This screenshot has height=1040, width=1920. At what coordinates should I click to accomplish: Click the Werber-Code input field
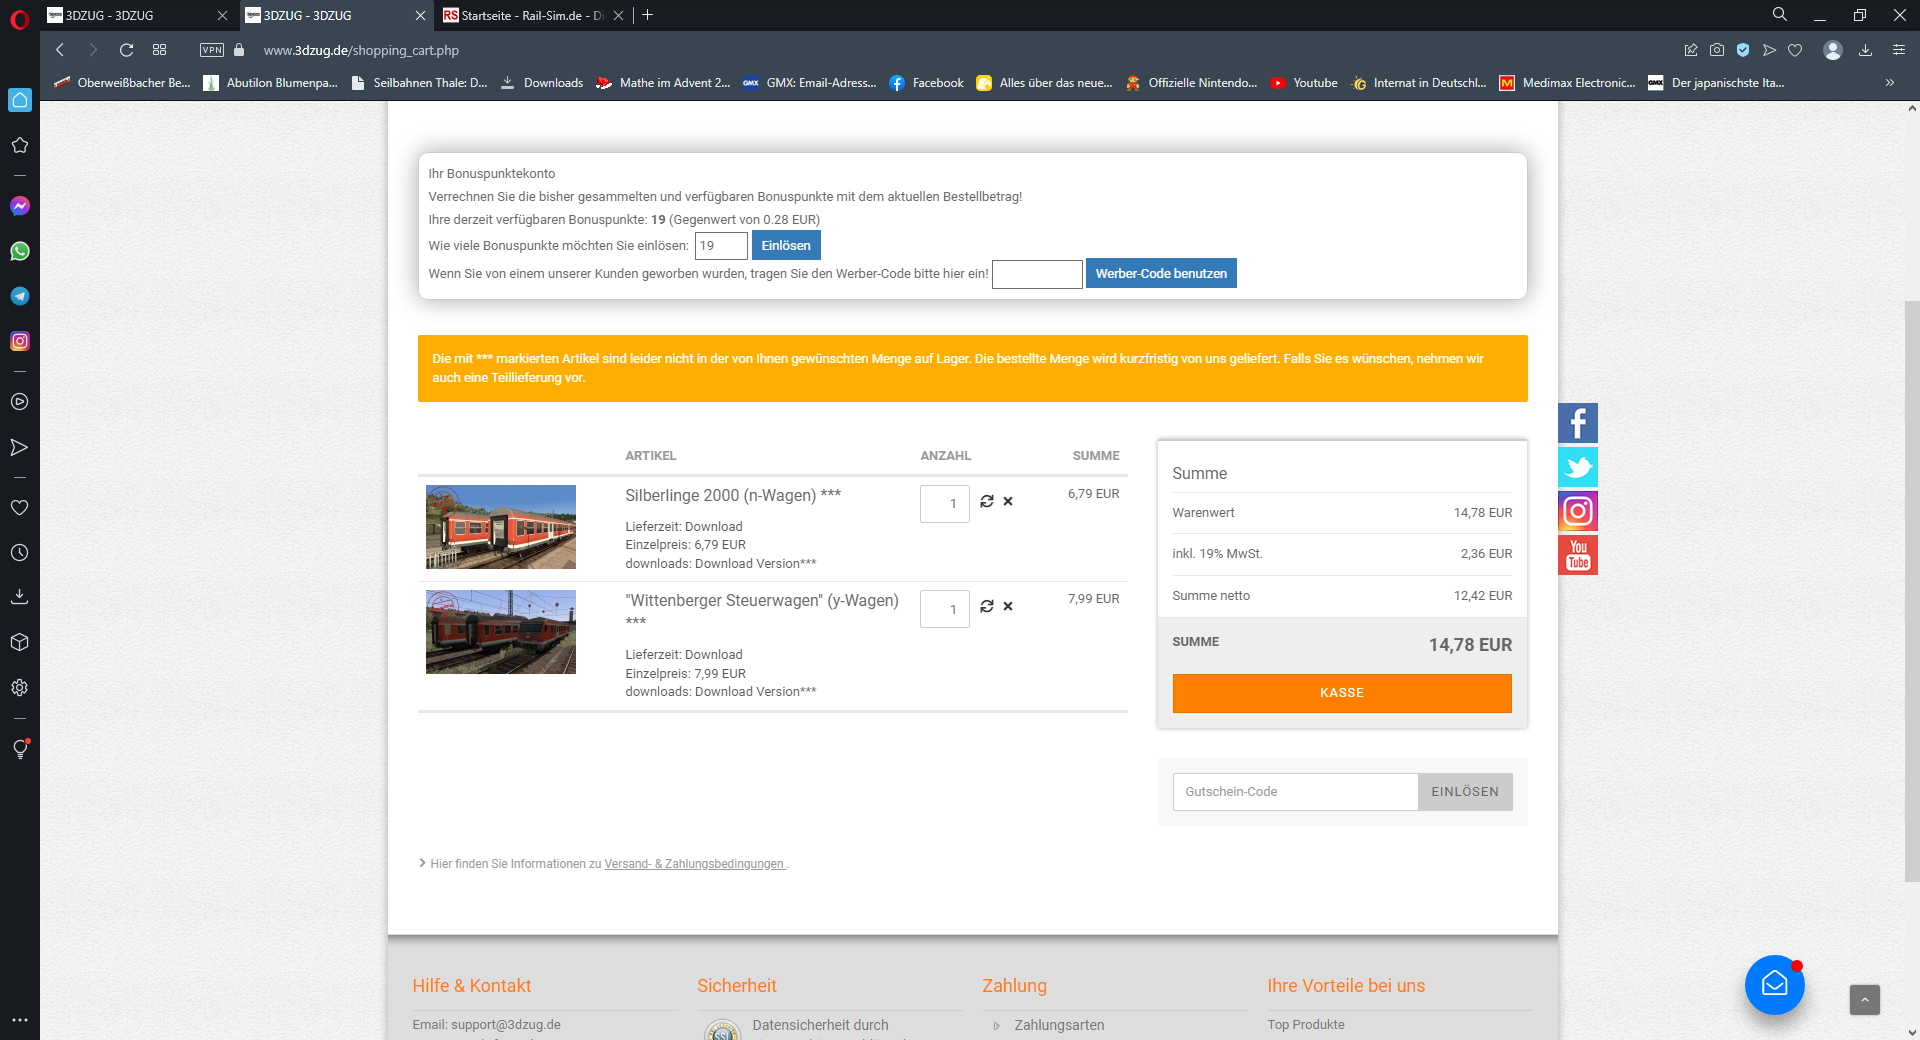(x=1037, y=274)
